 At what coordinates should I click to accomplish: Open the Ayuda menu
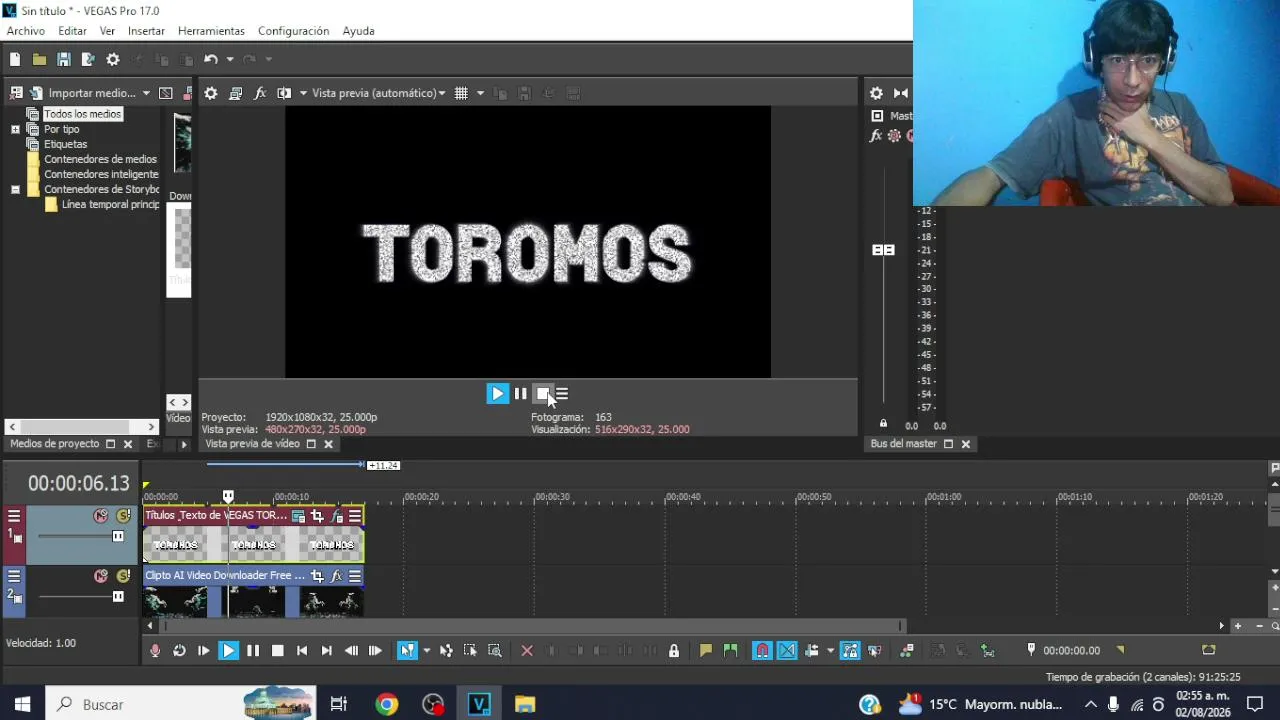click(x=358, y=31)
